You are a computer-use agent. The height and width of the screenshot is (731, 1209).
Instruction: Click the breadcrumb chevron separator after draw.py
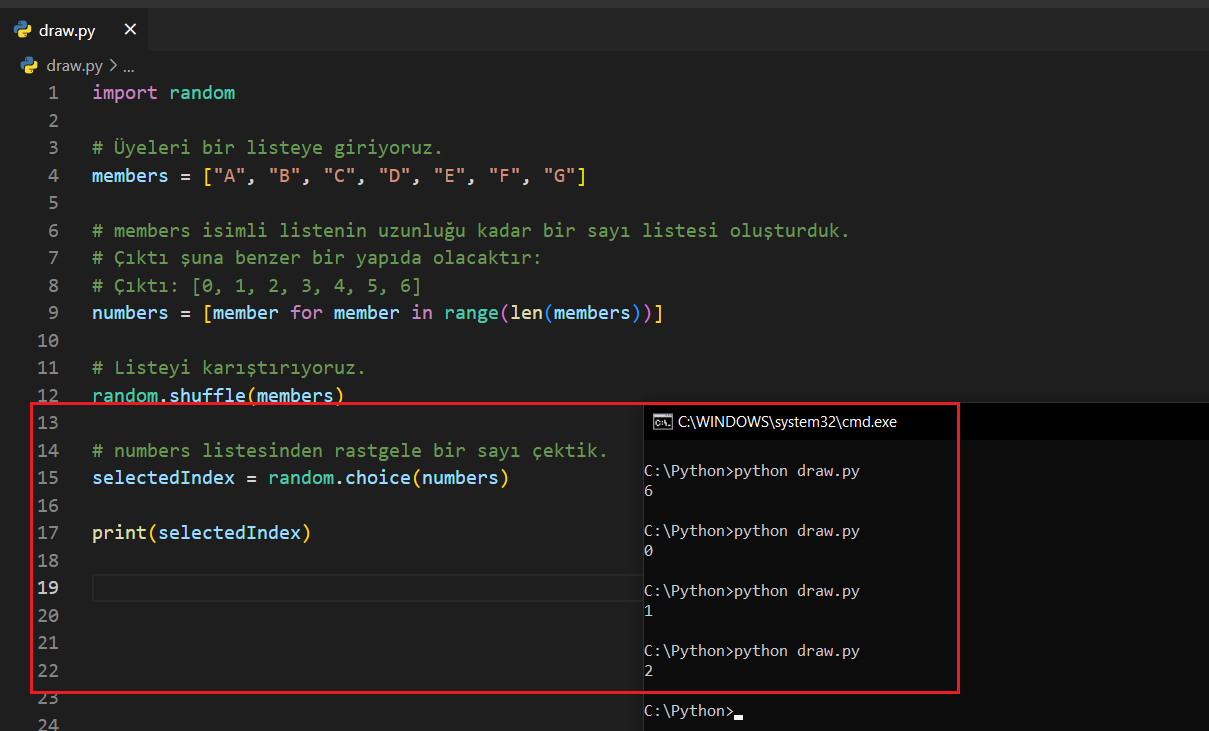click(x=112, y=66)
